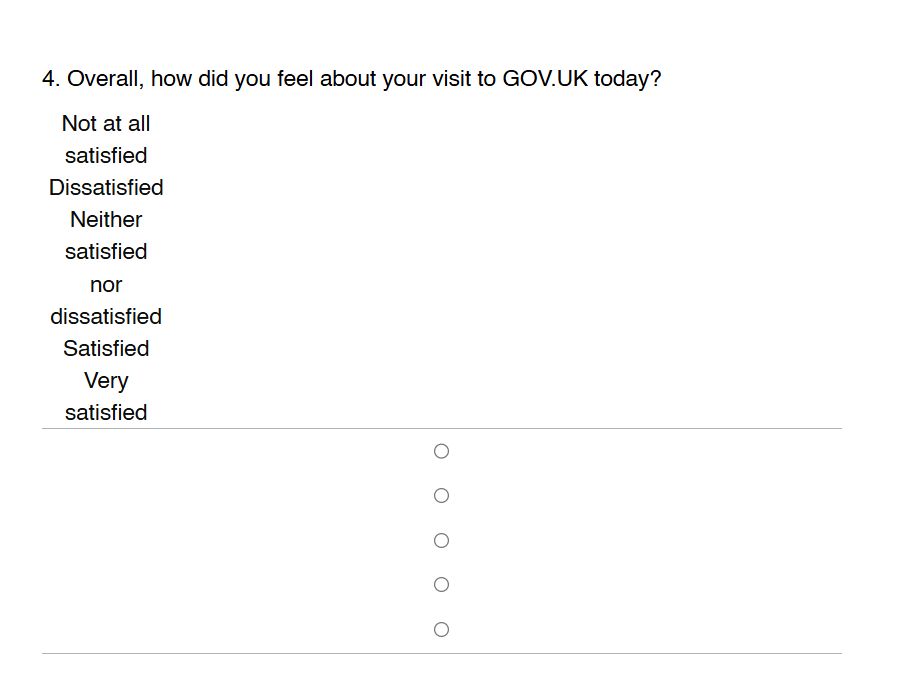Choose the middle radio button of five
The image size is (904, 688).
[x=441, y=541]
